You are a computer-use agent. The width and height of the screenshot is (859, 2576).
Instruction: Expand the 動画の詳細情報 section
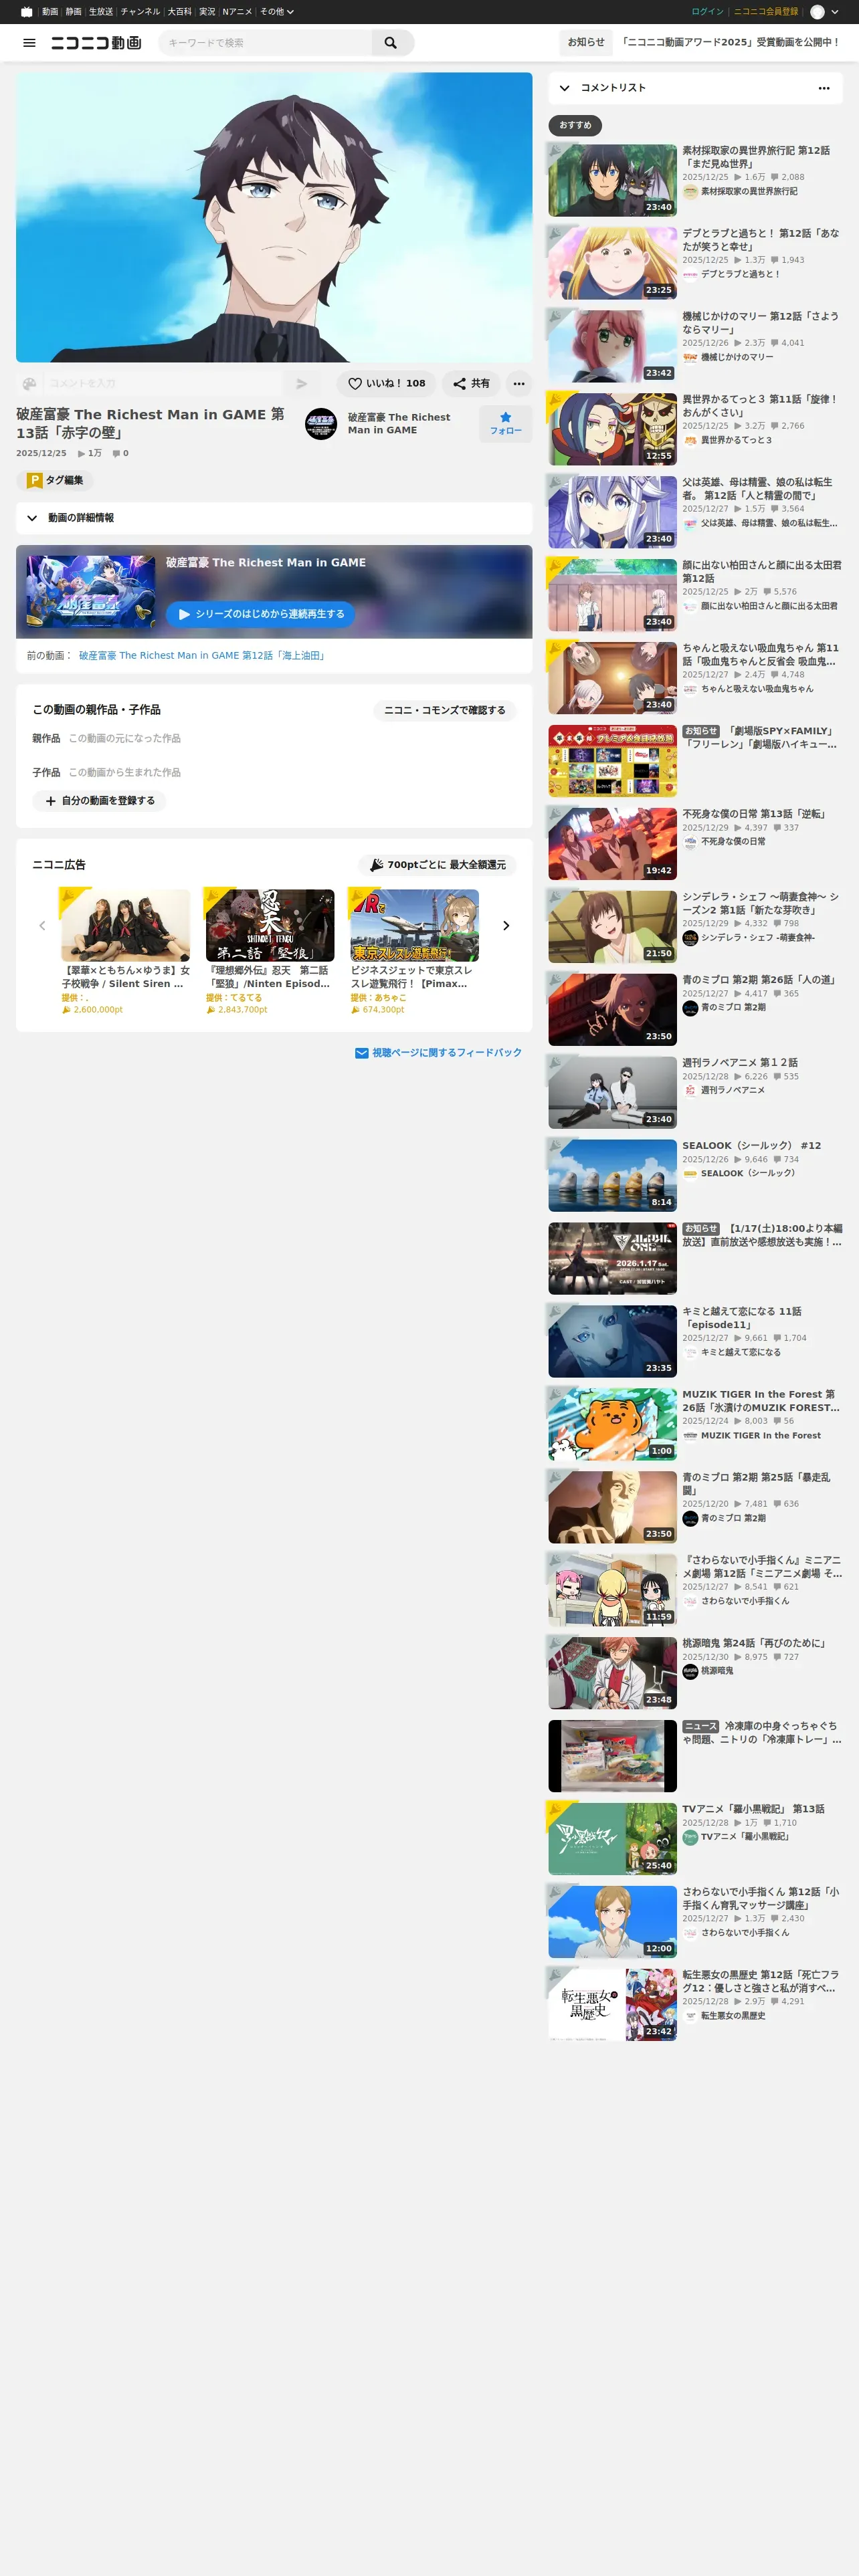tap(274, 518)
